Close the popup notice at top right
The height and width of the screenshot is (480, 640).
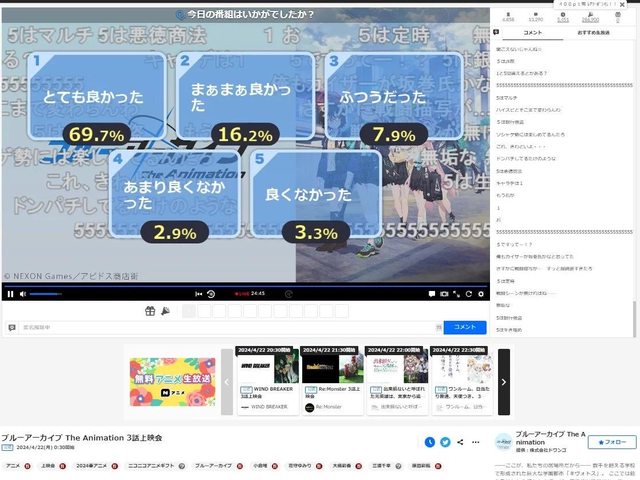[622, 4]
